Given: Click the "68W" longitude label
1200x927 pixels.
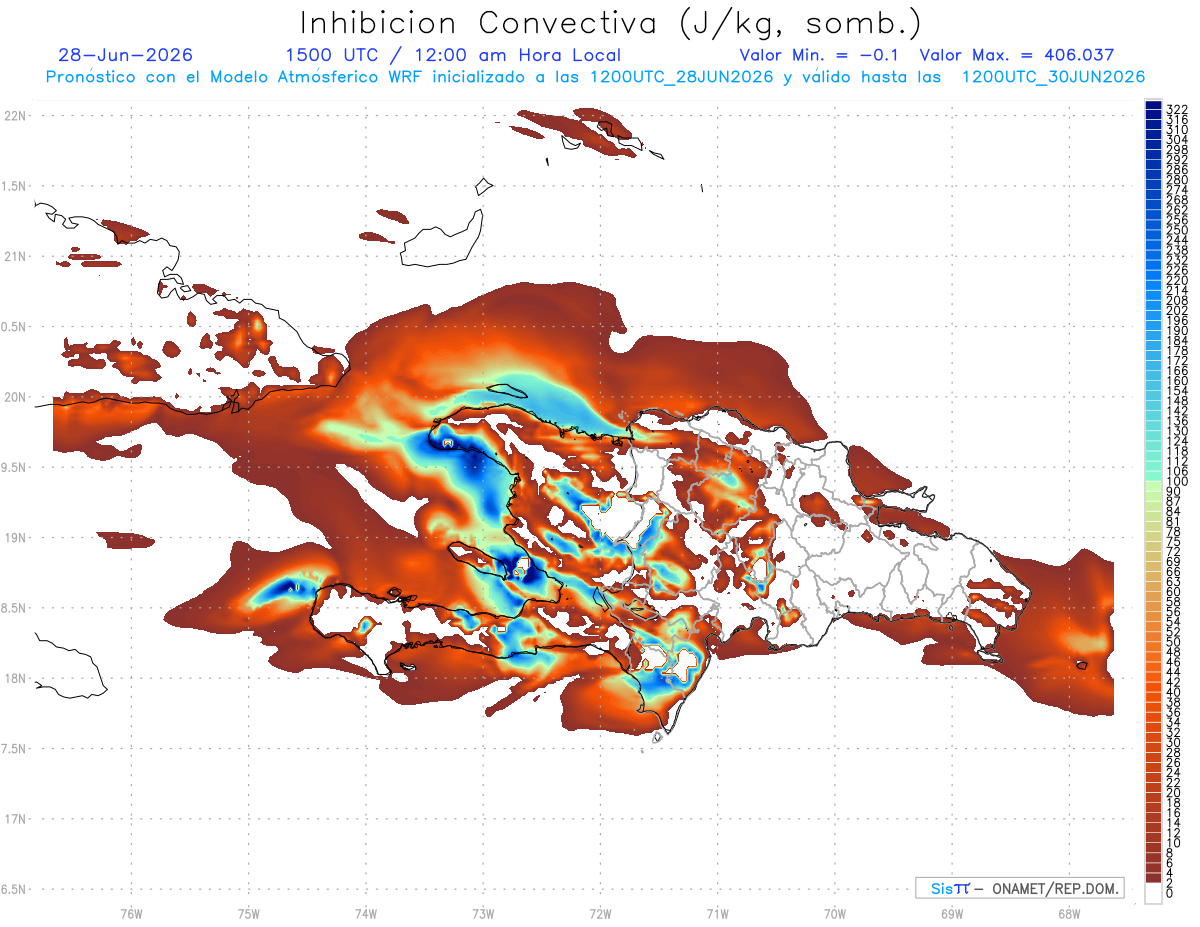Looking at the screenshot, I should pyautogui.click(x=1069, y=912).
